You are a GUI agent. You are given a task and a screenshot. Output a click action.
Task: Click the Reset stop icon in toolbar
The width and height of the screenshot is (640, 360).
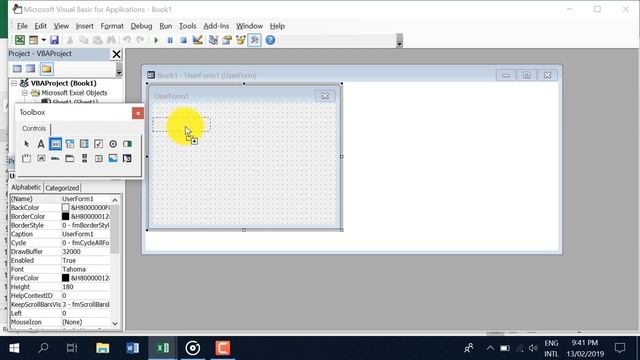coord(183,40)
